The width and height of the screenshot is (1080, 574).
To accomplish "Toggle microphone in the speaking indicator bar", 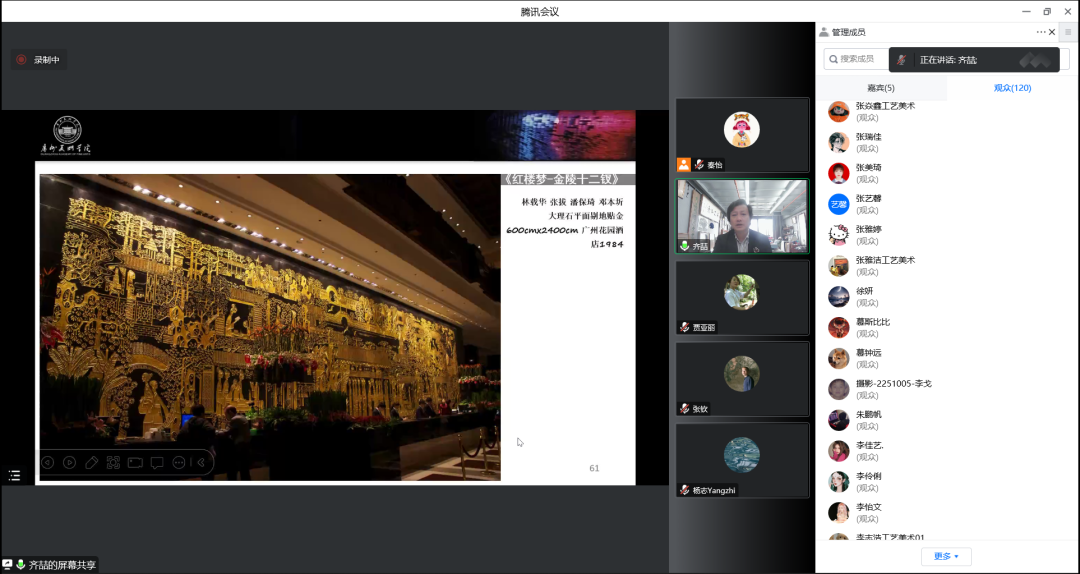I will 902,60.
